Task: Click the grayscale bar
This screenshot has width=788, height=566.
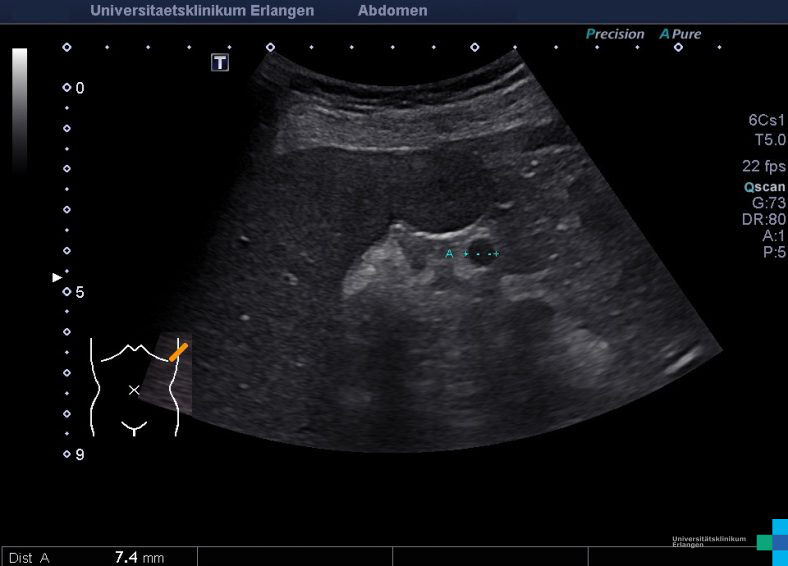Action: pyautogui.click(x=20, y=110)
